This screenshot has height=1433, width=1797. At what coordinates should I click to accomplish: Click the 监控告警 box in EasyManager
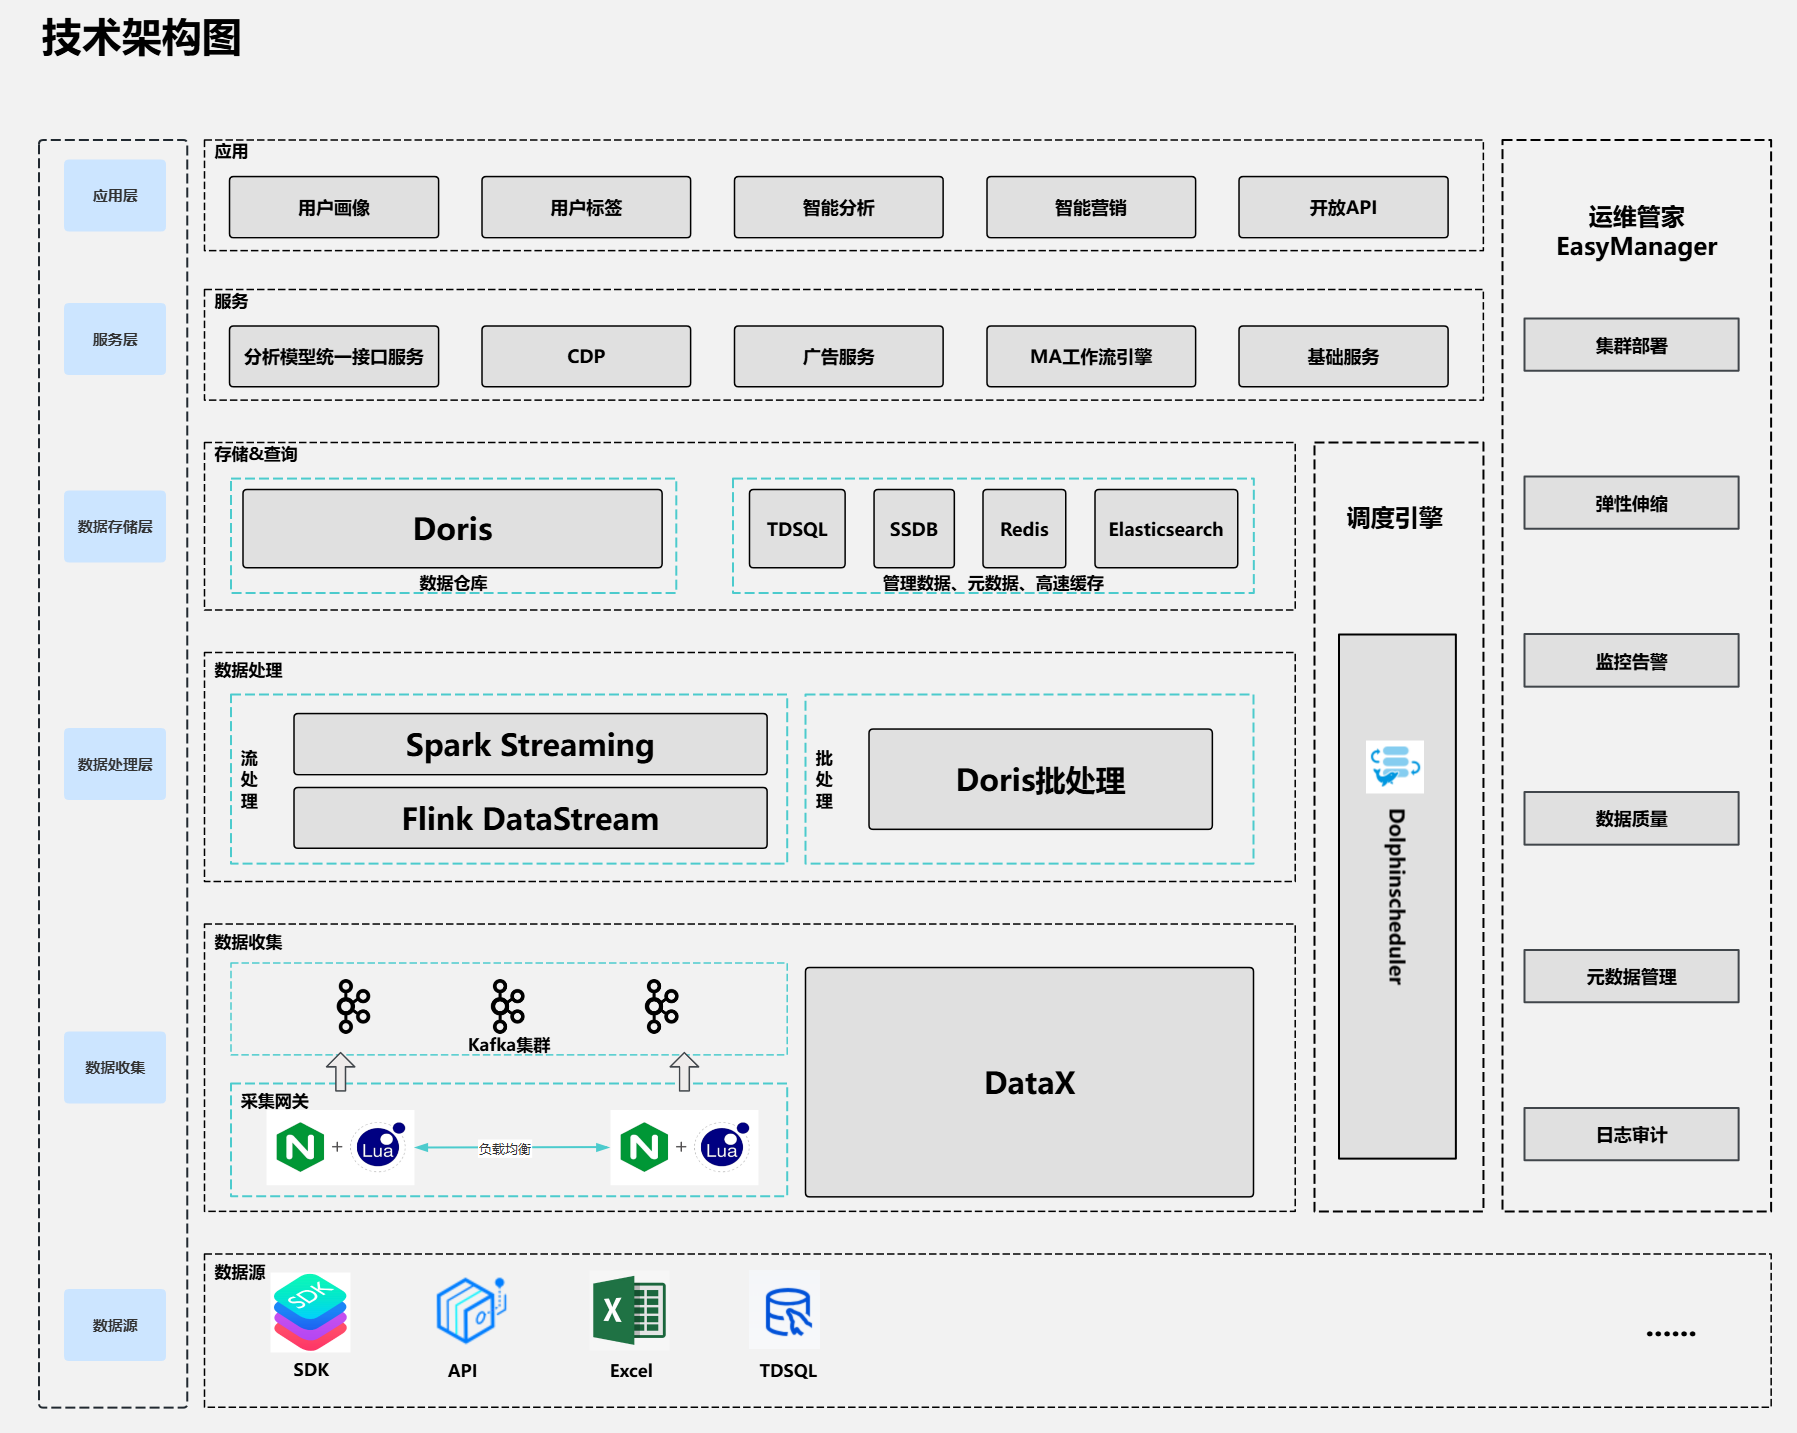1631,660
